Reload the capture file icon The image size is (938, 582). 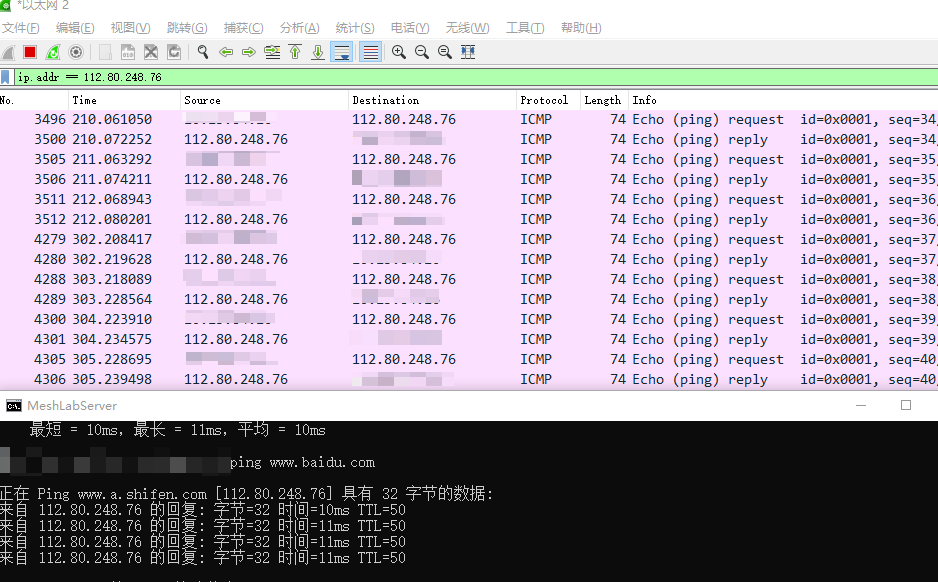click(174, 53)
